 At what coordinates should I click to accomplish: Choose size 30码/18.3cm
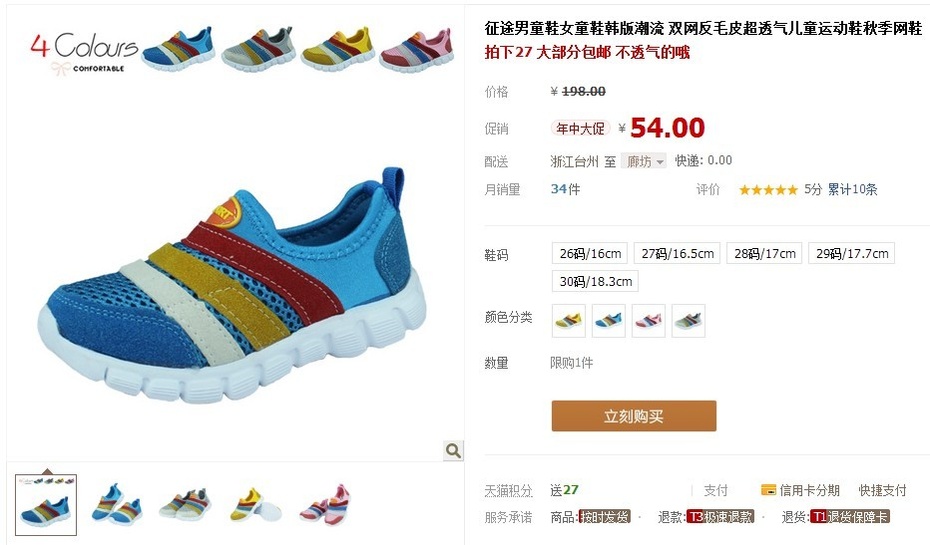595,281
